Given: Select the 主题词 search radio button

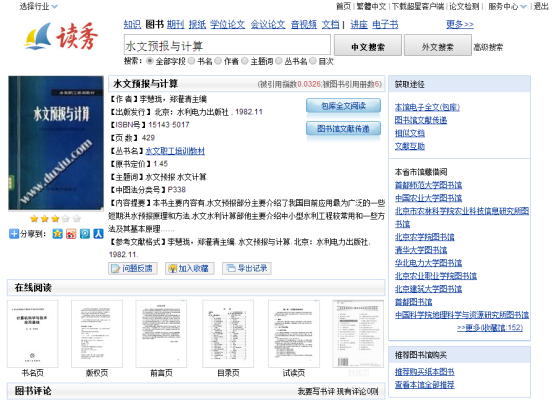Looking at the screenshot, I should (x=245, y=61).
